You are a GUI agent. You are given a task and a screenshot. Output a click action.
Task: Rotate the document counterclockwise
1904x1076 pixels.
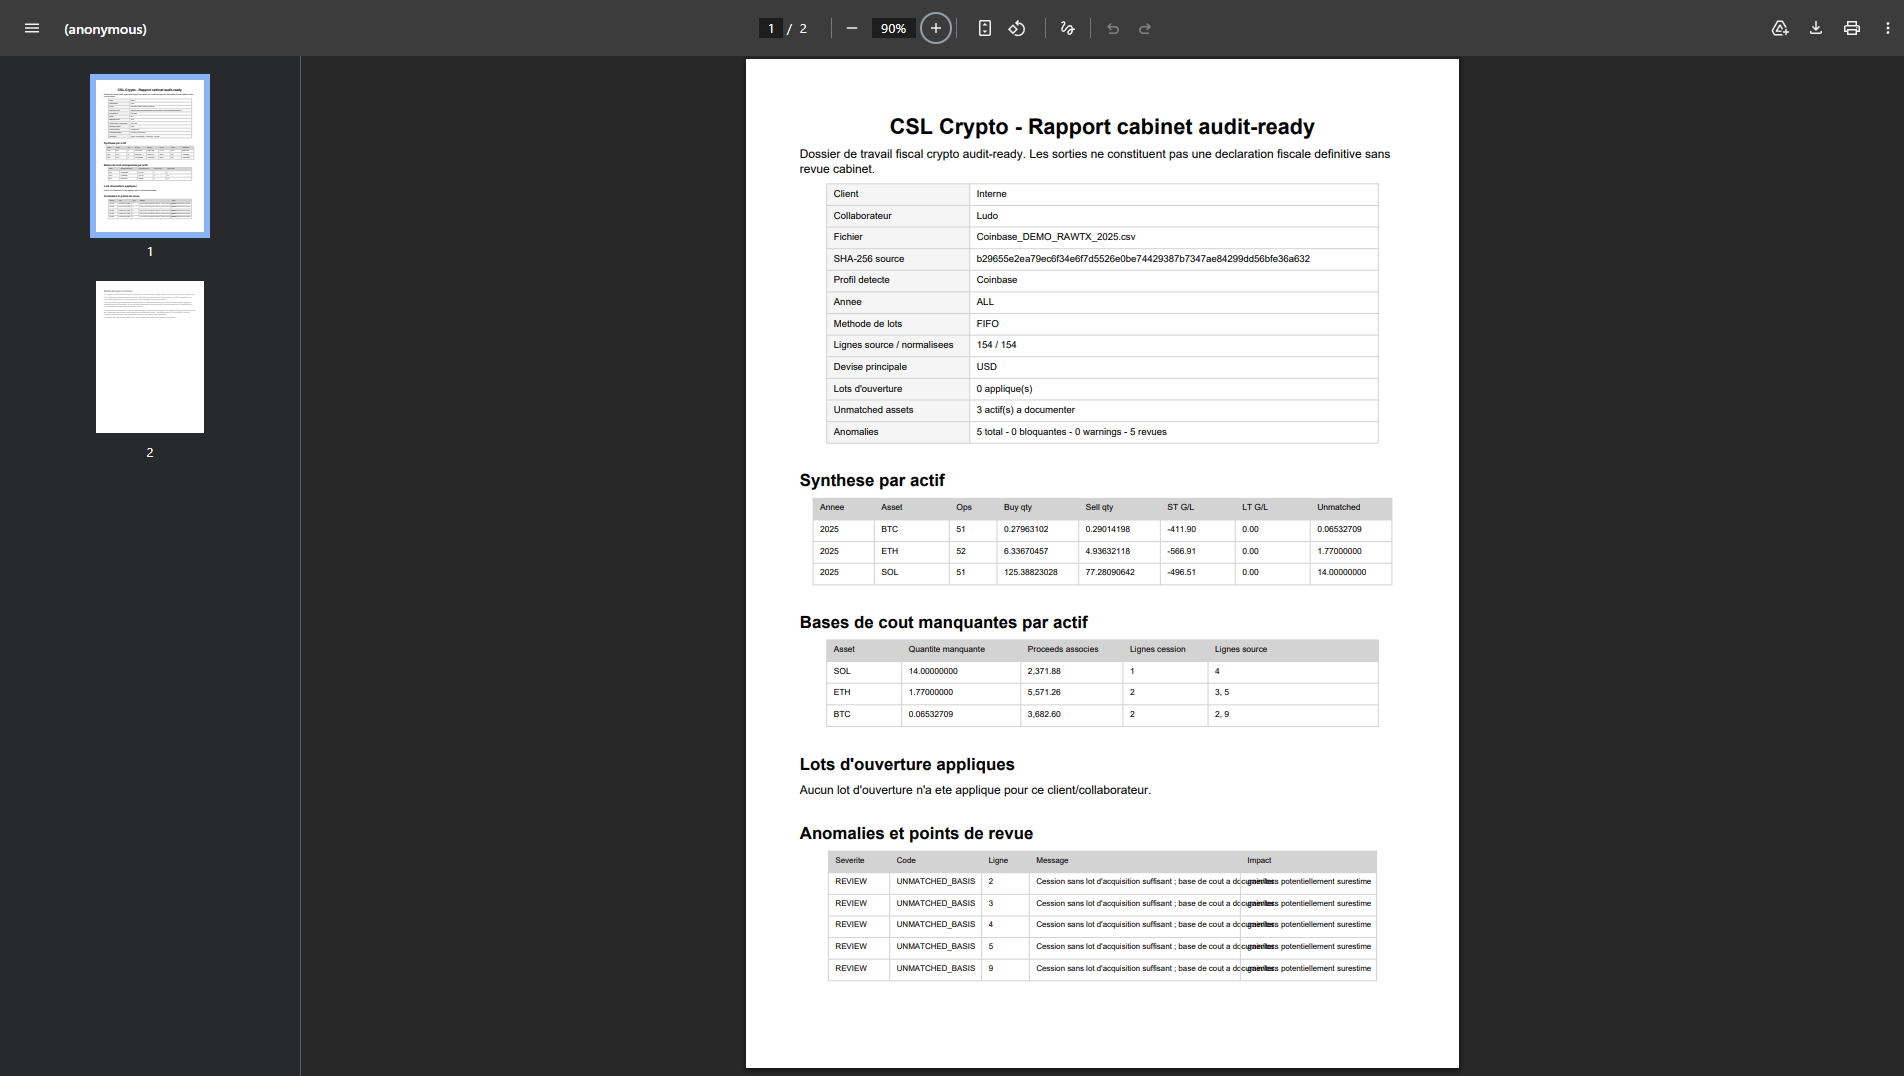(x=1017, y=28)
